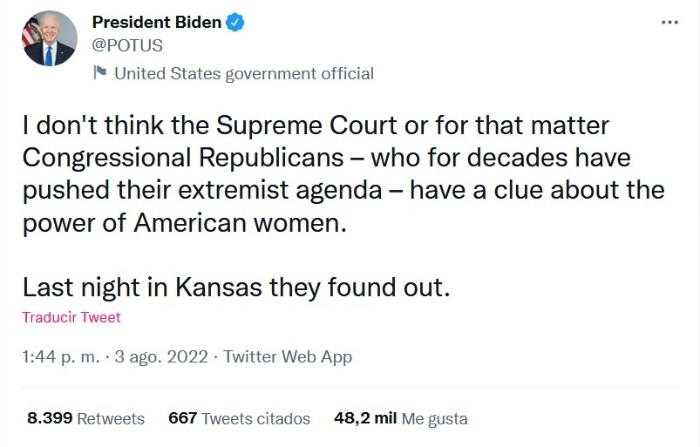Open the 48,2 mil Me gusta list
The image size is (700, 447).
click(400, 418)
